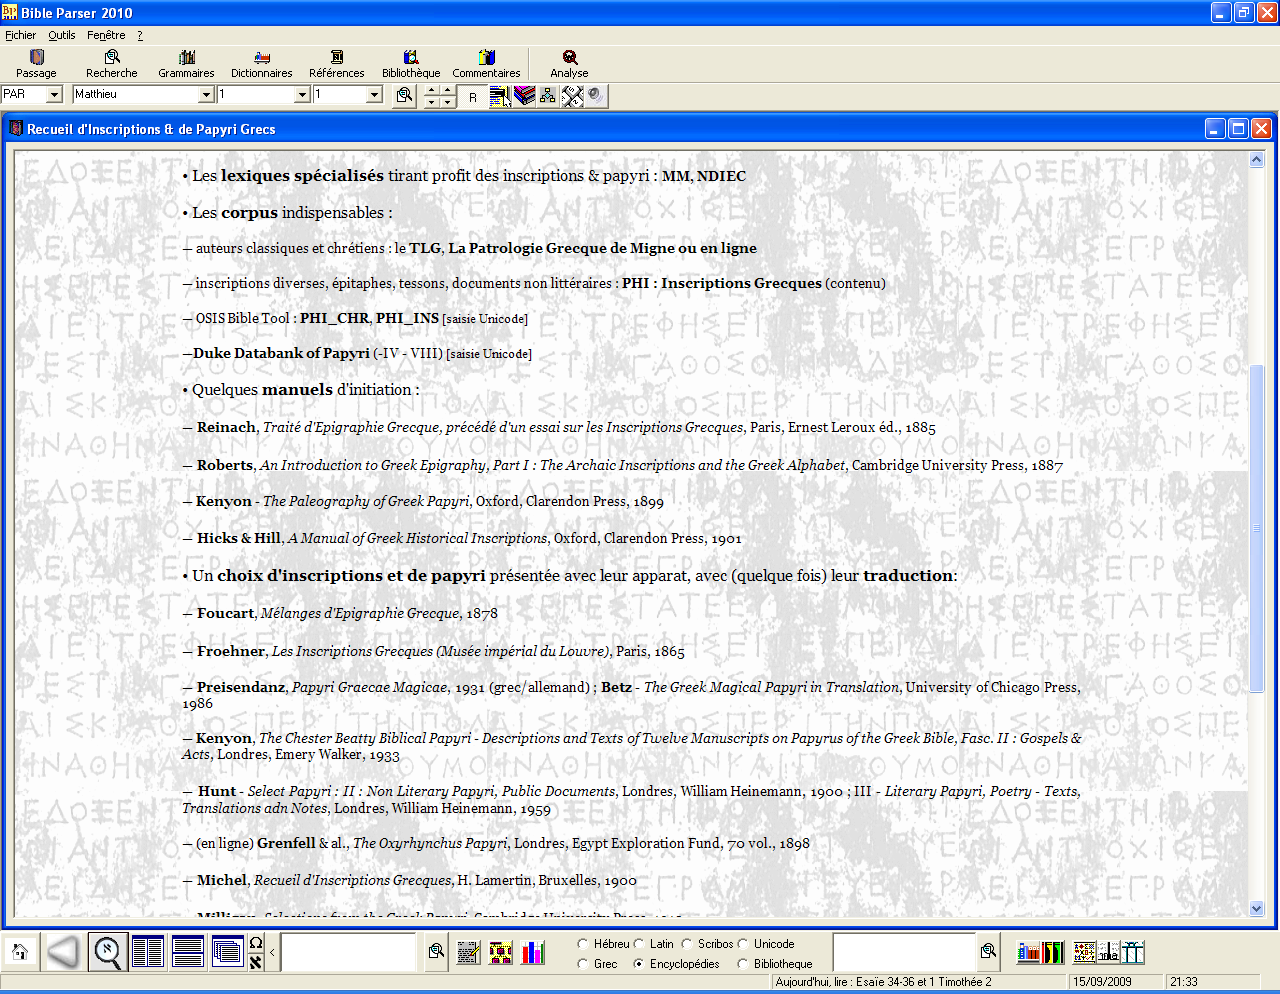
Task: Open the verse number dropdown
Action: click(374, 94)
